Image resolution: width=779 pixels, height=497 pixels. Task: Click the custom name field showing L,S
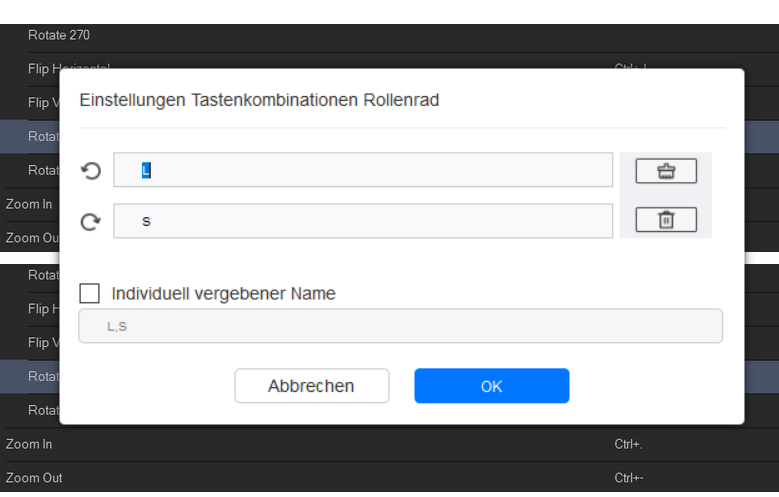pos(400,326)
